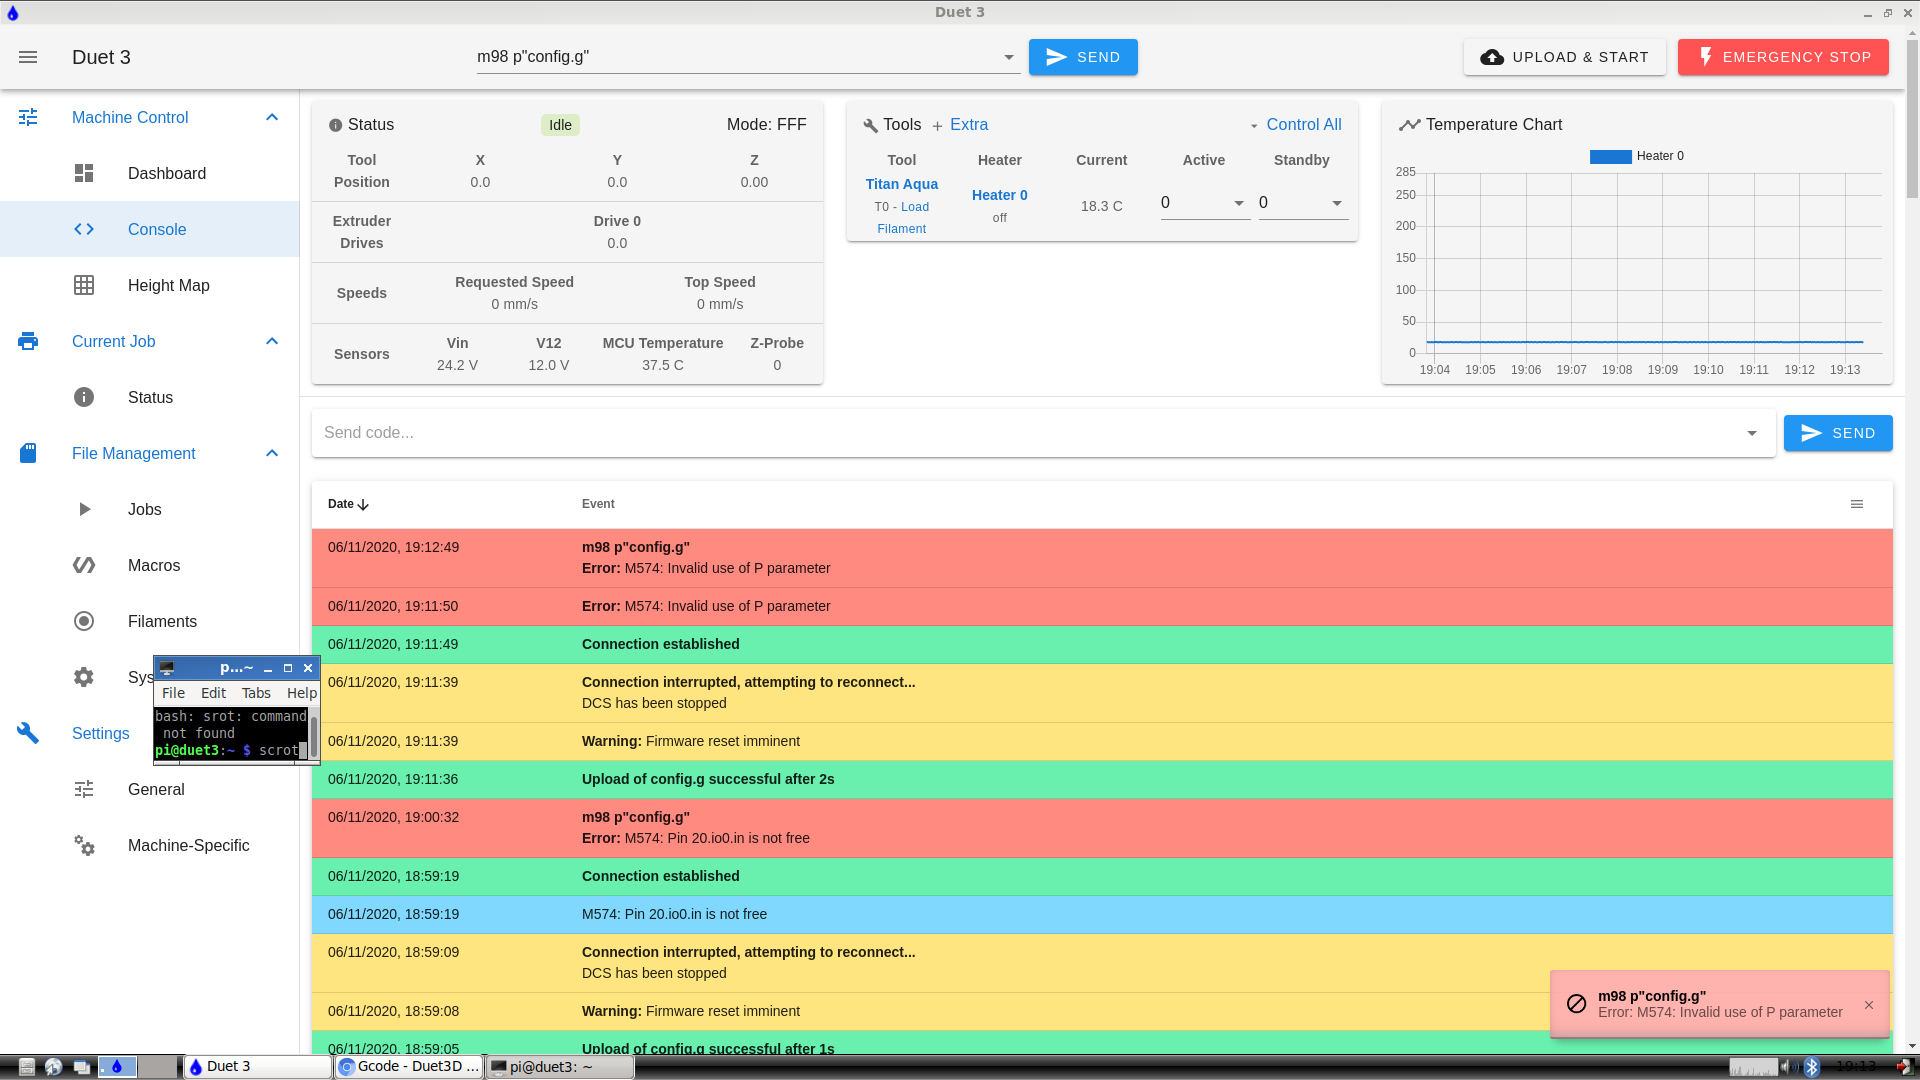Open File menu in the terminal window
The width and height of the screenshot is (1920, 1080).
173,693
